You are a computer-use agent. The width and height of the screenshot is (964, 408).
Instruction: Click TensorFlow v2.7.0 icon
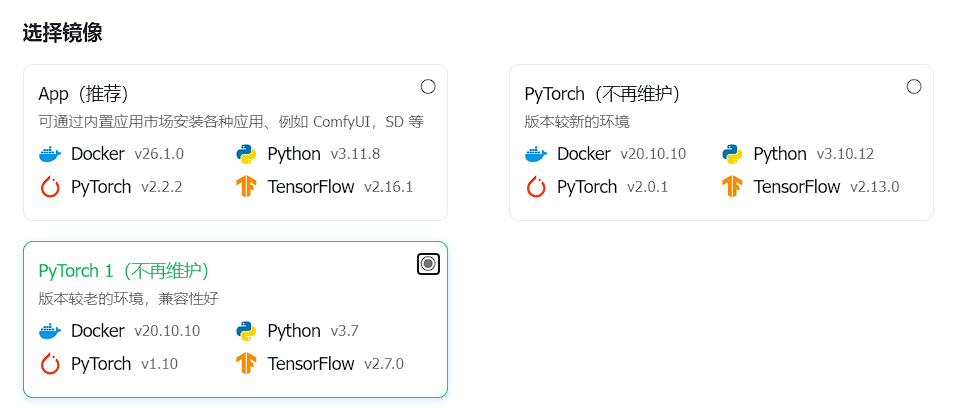(x=246, y=364)
